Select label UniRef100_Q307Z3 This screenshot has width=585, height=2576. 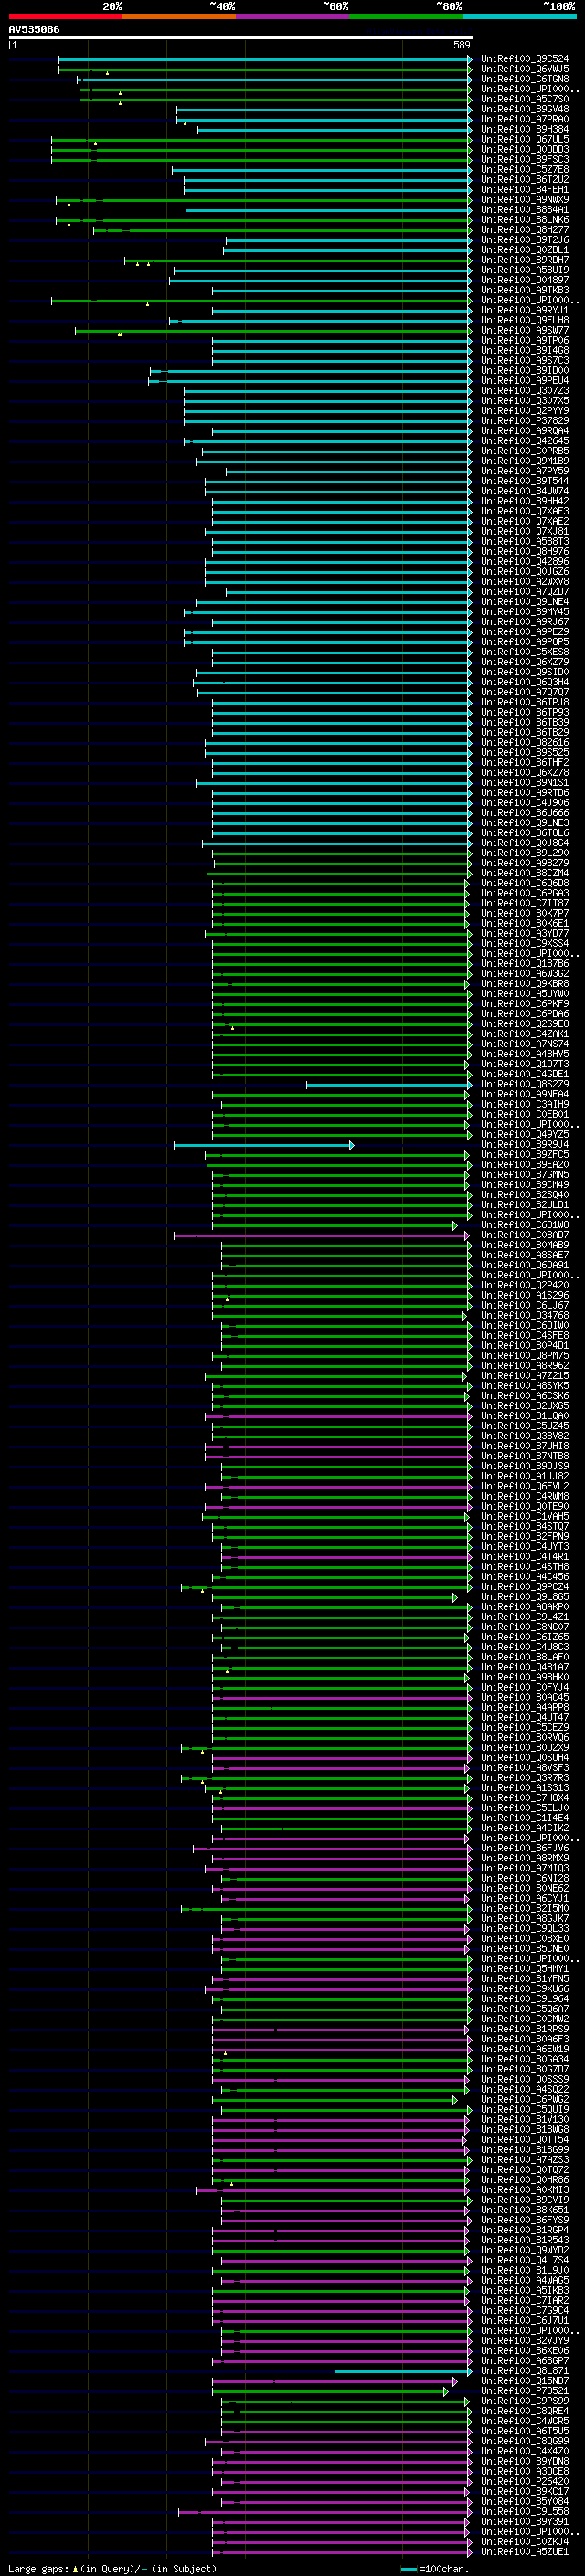pos(525,391)
